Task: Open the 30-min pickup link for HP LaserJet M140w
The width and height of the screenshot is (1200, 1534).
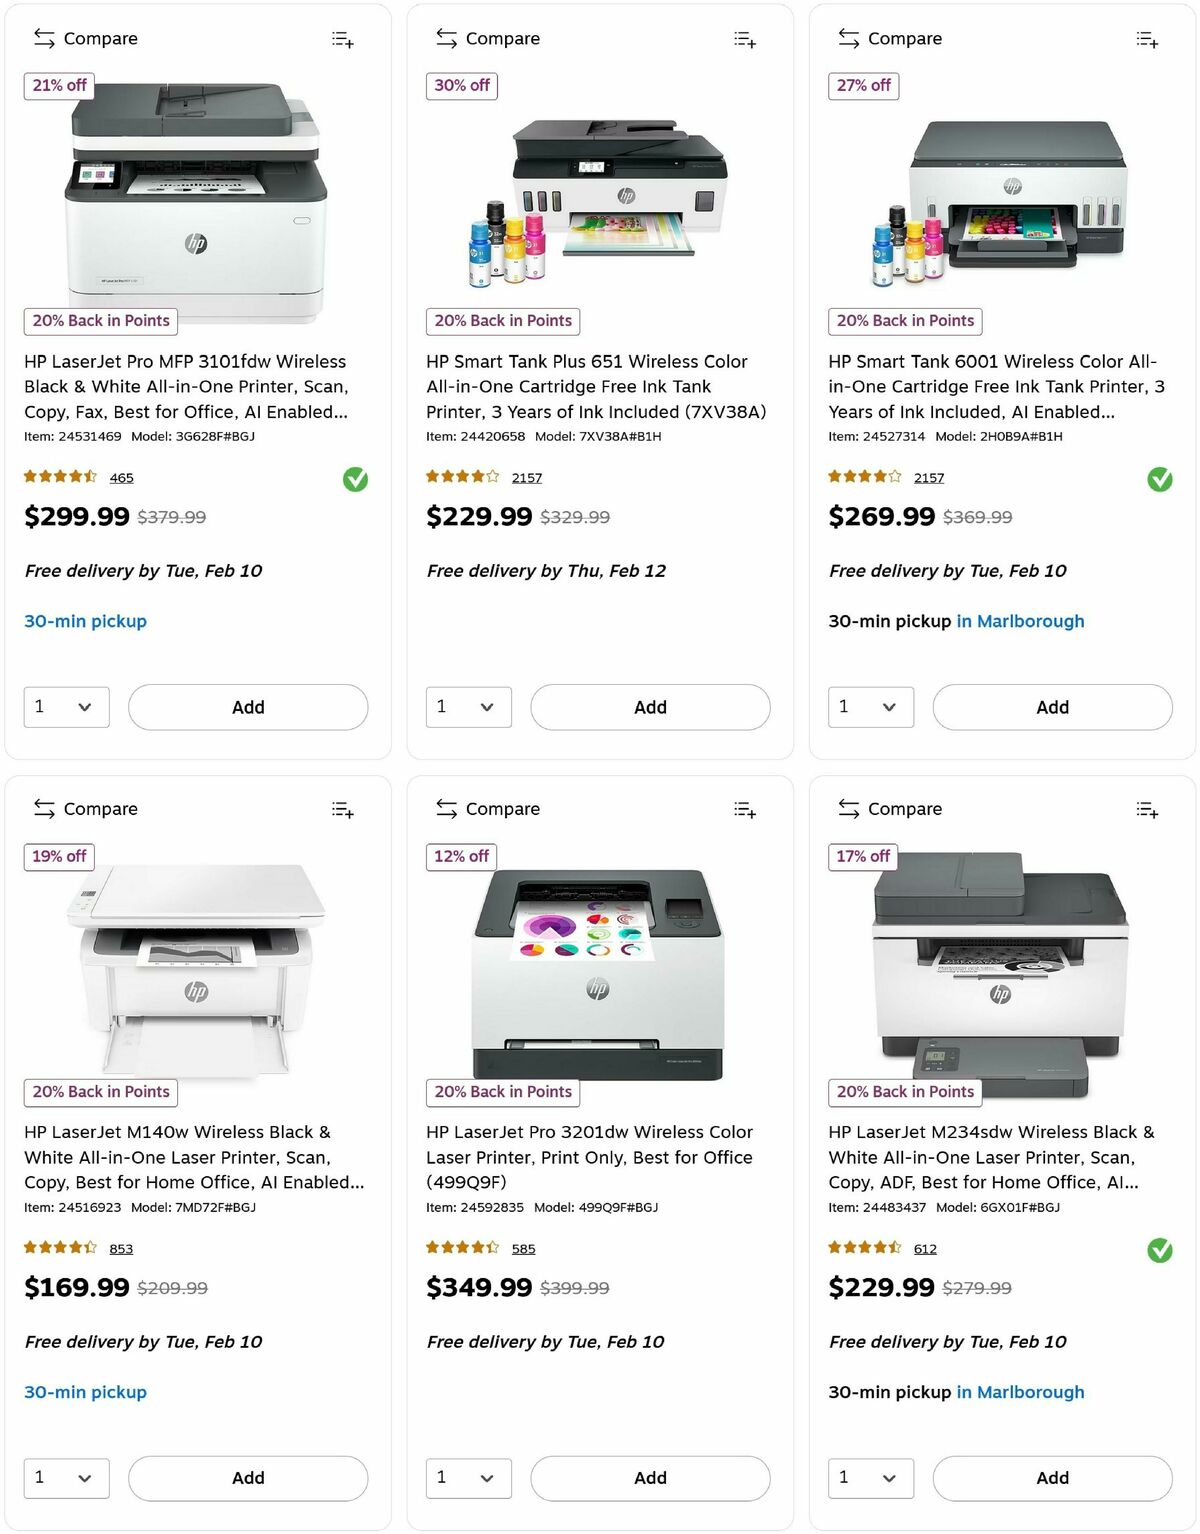Action: point(85,1392)
